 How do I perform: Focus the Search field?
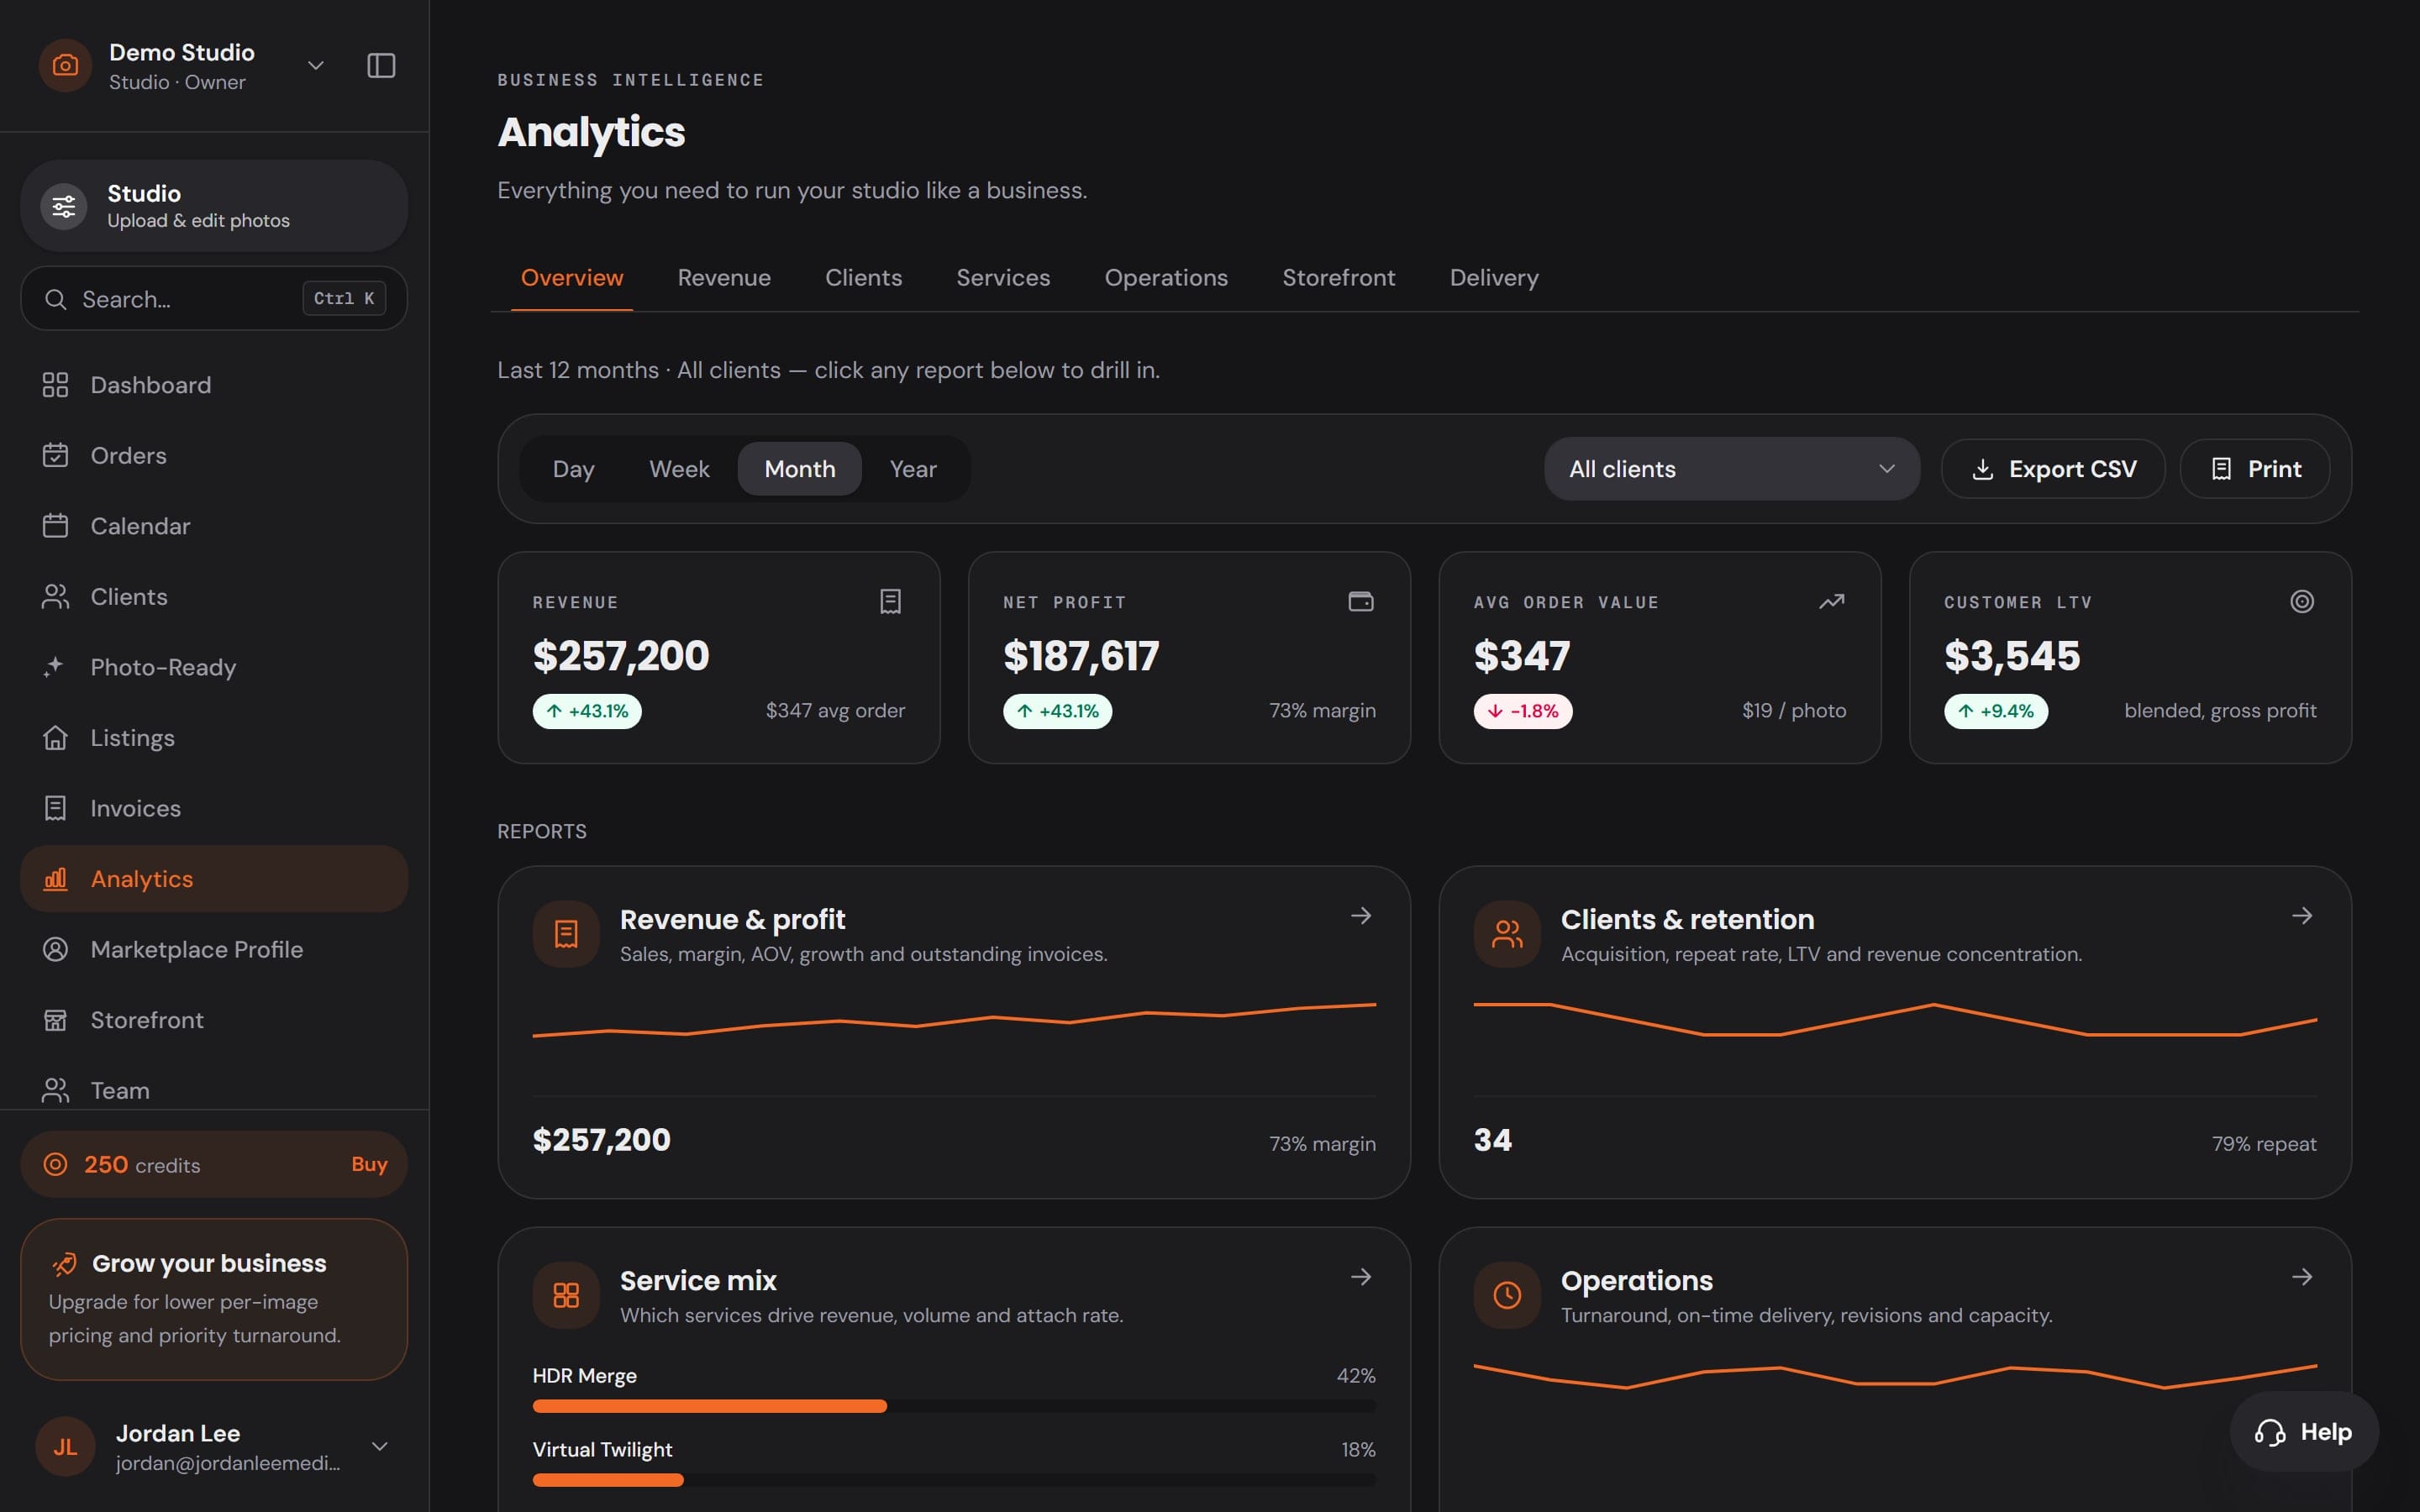pos(214,298)
